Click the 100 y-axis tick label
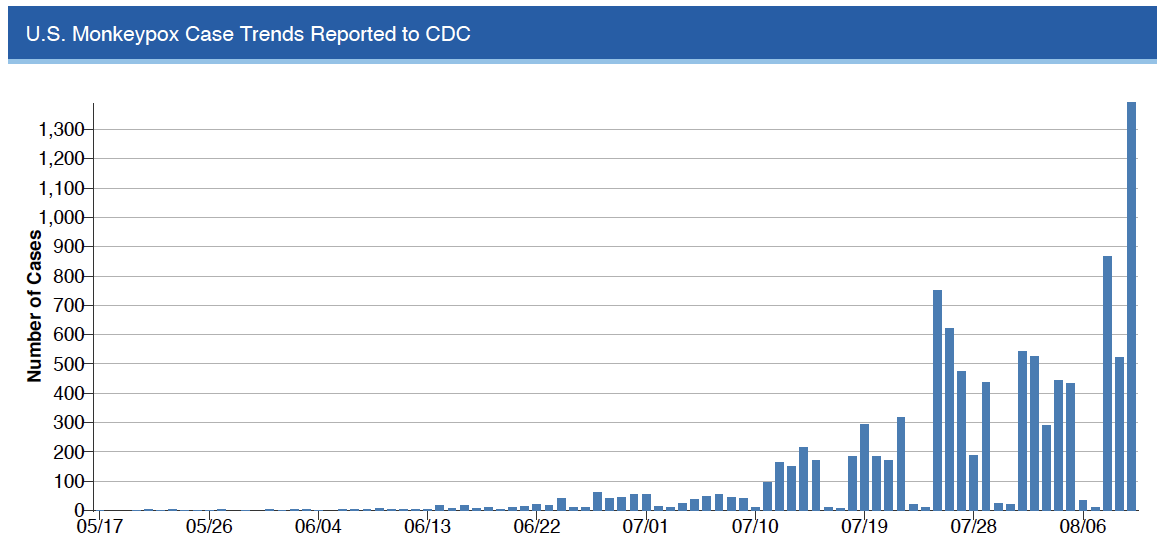The height and width of the screenshot is (554, 1158). 70,481
